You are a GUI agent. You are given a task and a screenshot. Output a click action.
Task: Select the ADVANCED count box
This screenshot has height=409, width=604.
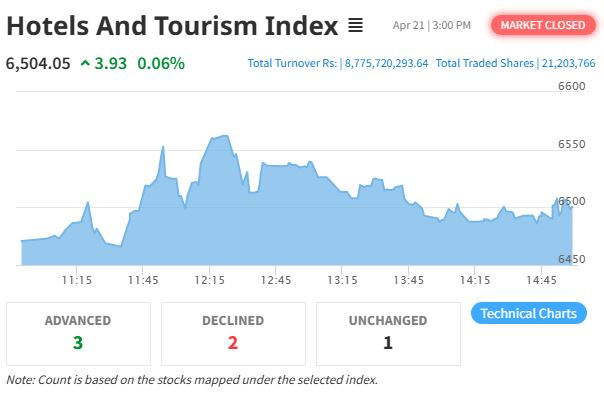point(79,334)
